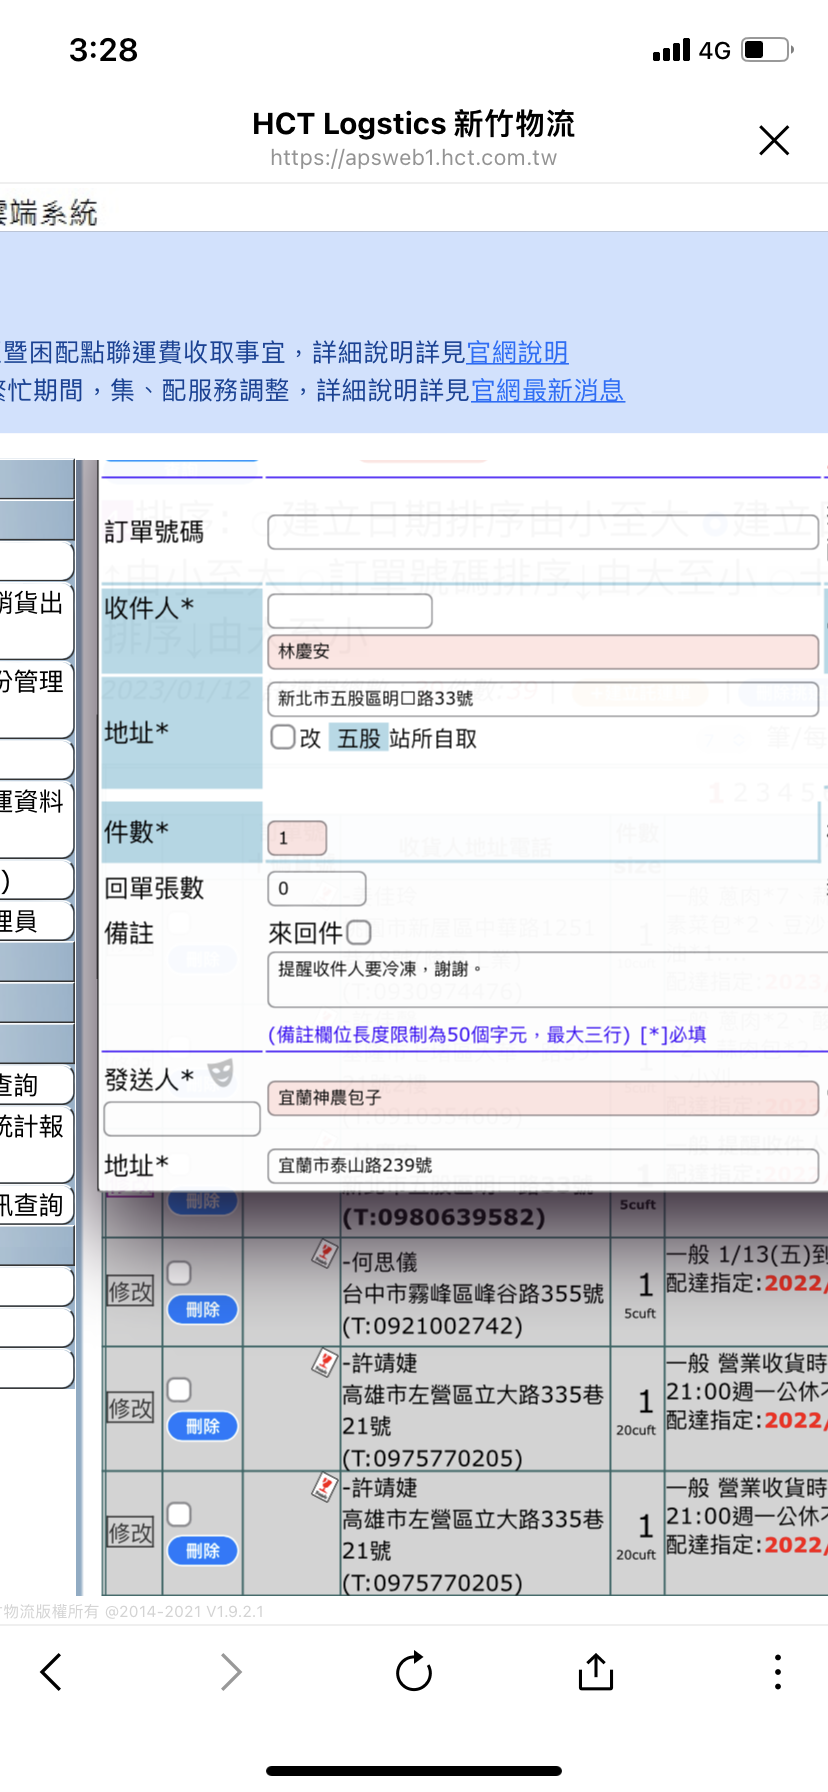
Task: Click the recipient address field 新北市五股區
Action: pyautogui.click(x=543, y=698)
